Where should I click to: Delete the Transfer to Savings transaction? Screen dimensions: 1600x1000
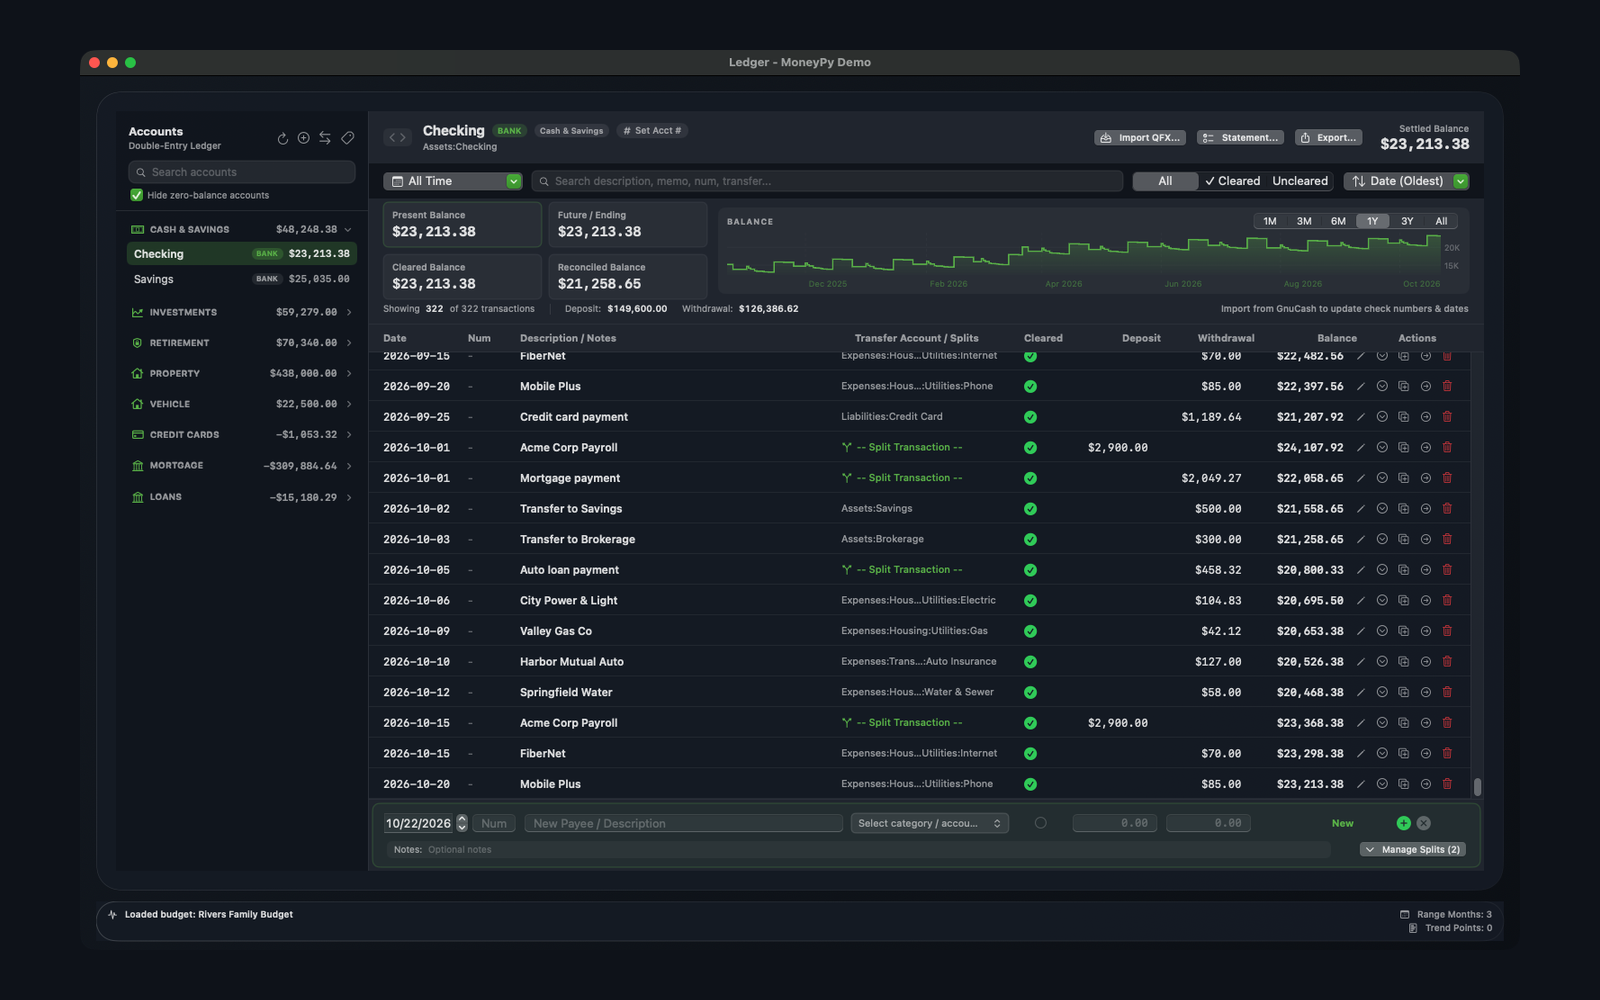[1447, 508]
